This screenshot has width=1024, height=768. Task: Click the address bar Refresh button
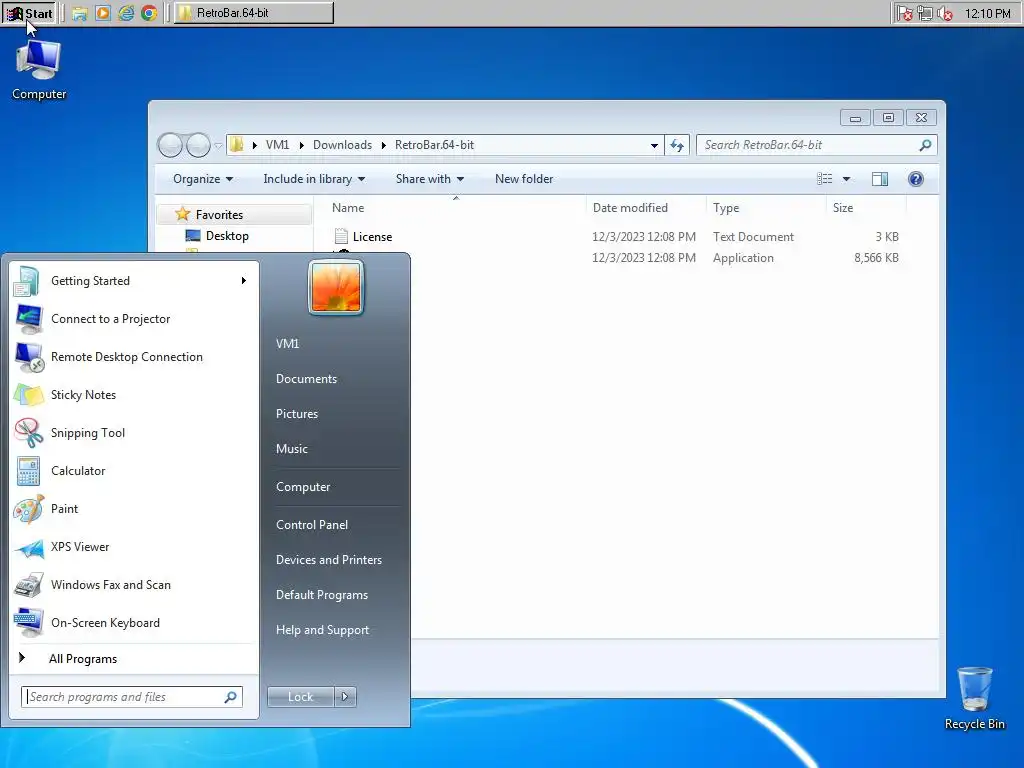point(677,145)
